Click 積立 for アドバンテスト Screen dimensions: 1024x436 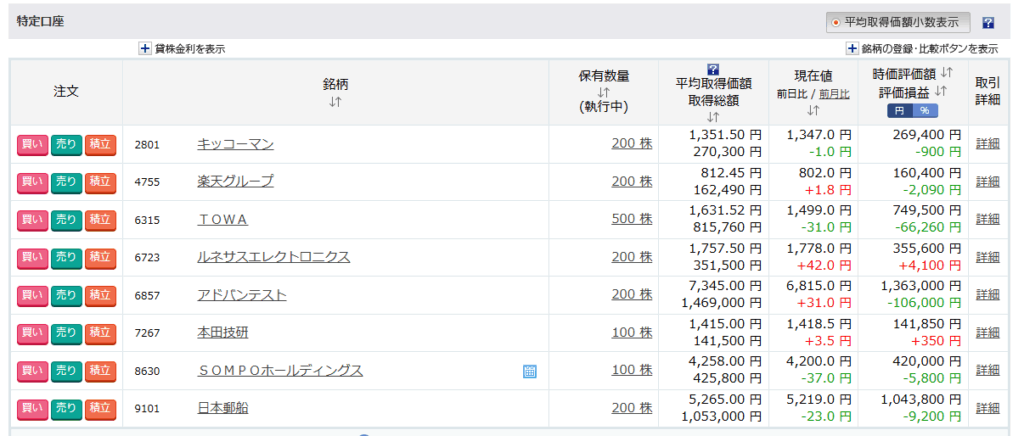[100, 295]
